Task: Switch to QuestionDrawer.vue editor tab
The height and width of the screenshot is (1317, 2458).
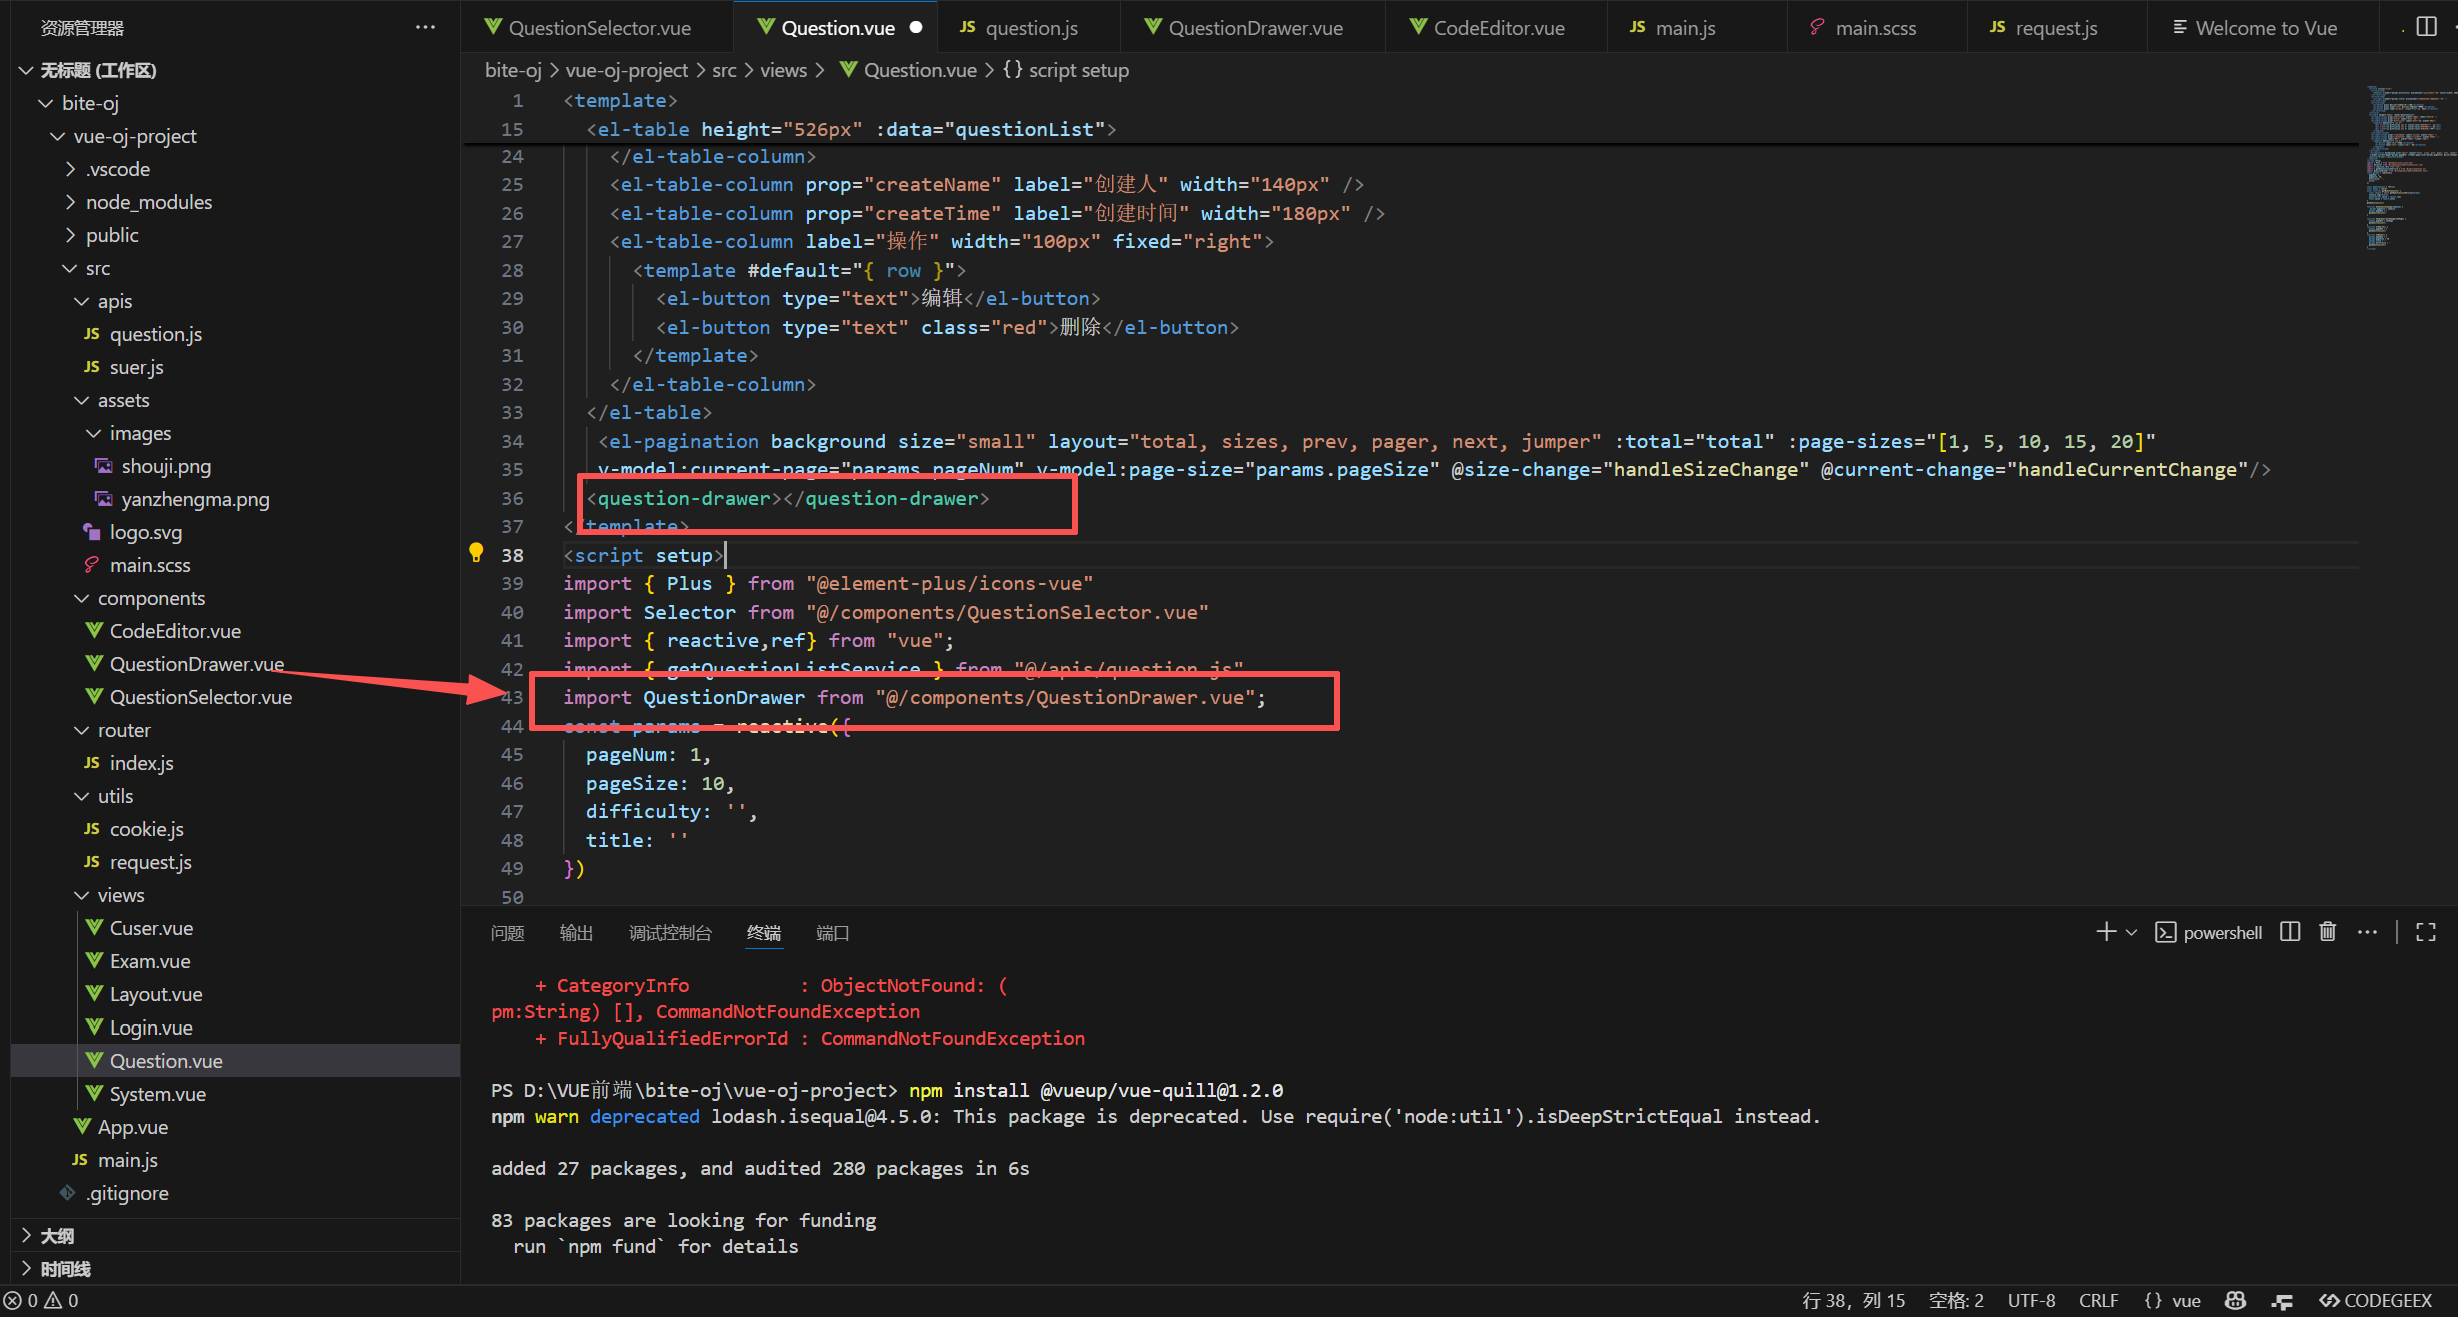Action: click(1254, 28)
